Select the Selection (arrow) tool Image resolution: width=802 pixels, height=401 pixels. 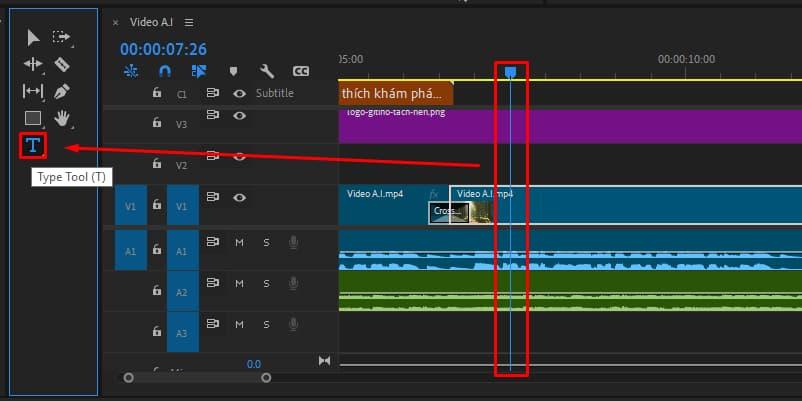(x=33, y=38)
